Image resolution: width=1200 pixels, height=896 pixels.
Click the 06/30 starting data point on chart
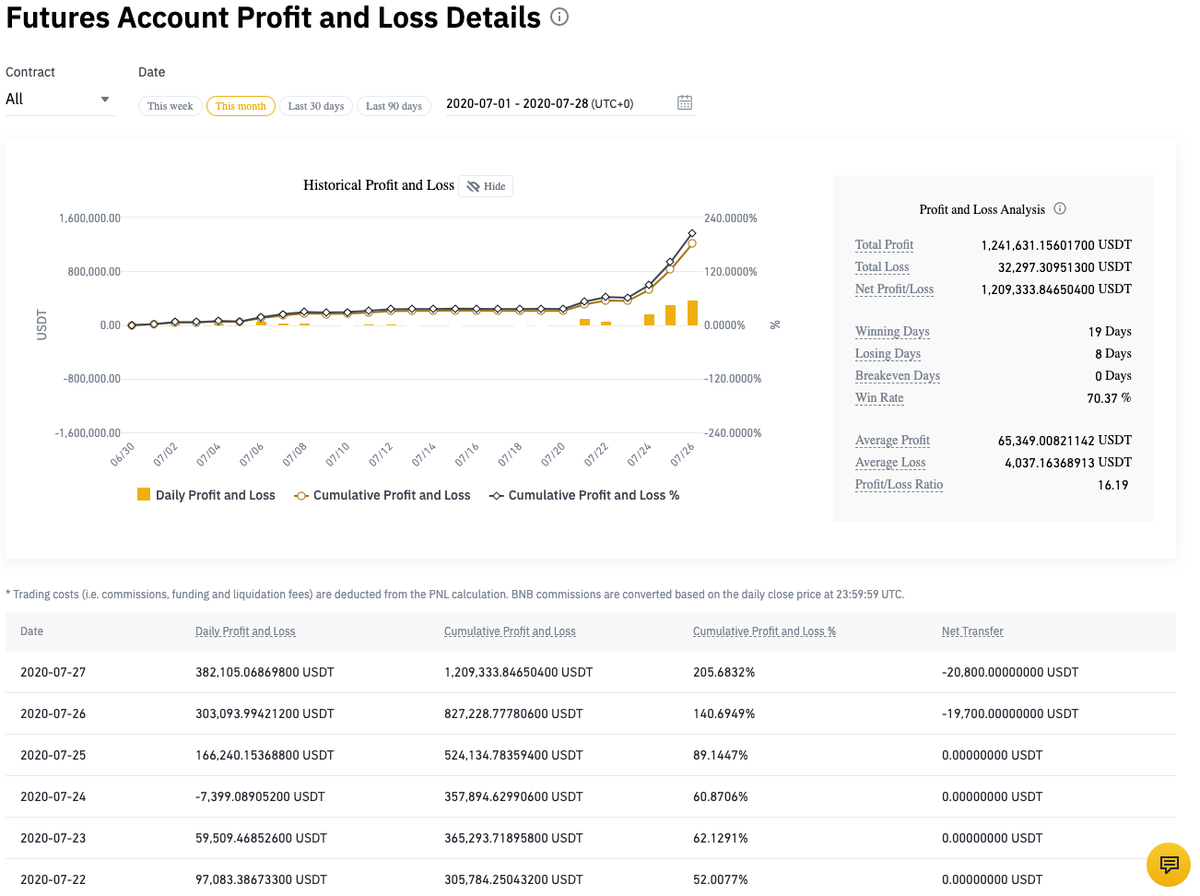click(131, 325)
